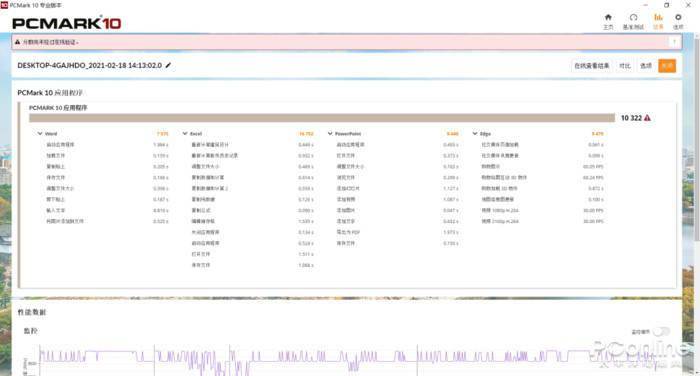Click the 对比 compare button
This screenshot has width=700, height=376.
tap(625, 66)
